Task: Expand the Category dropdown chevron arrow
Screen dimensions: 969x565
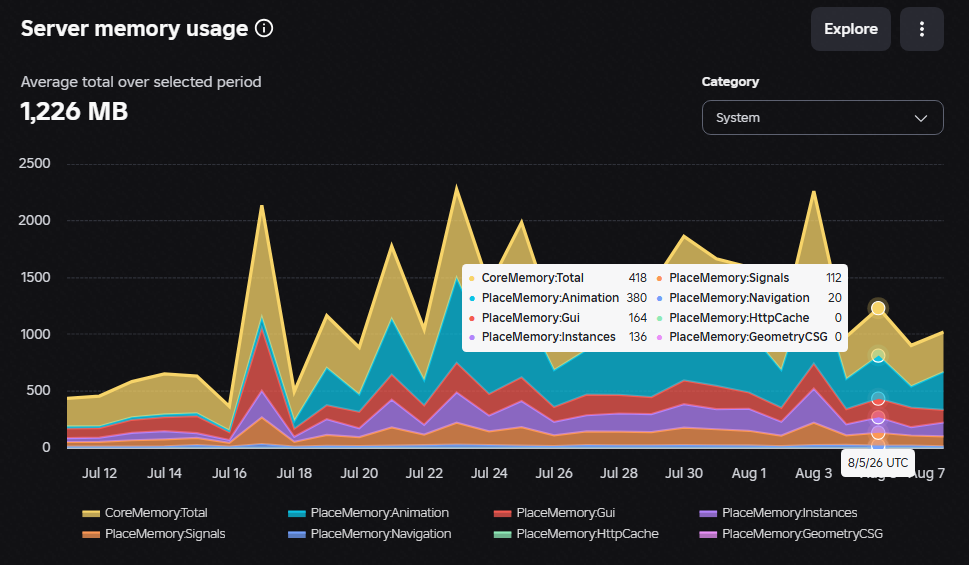Action: point(921,118)
